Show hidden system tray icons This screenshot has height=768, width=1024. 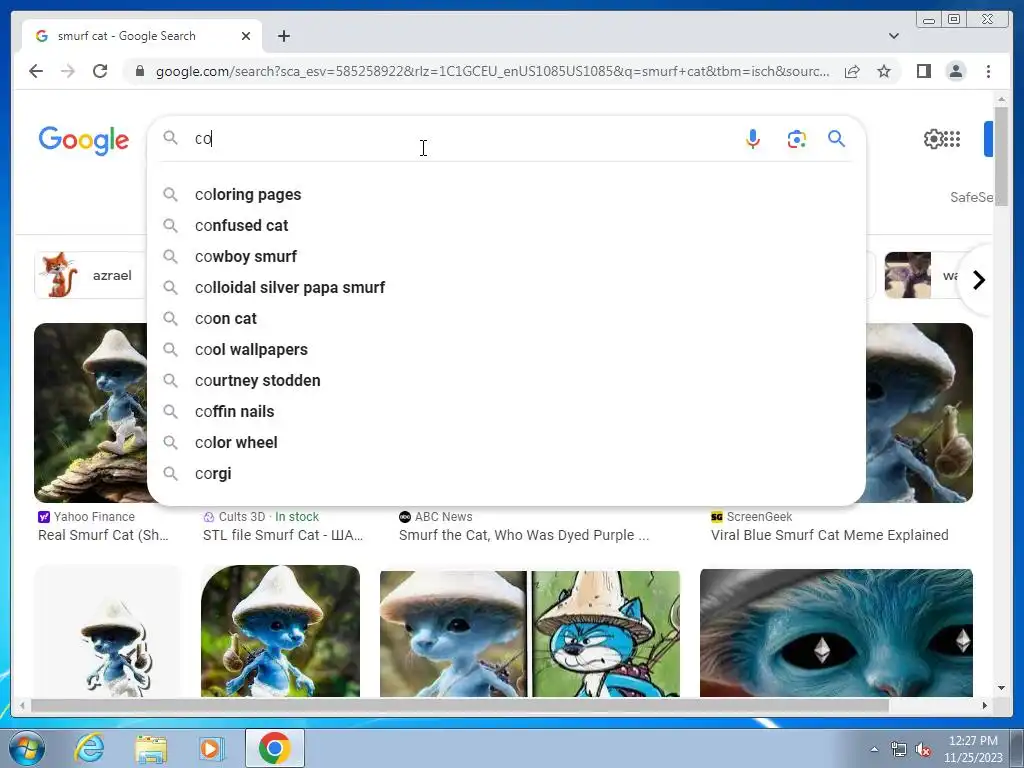pos(874,749)
